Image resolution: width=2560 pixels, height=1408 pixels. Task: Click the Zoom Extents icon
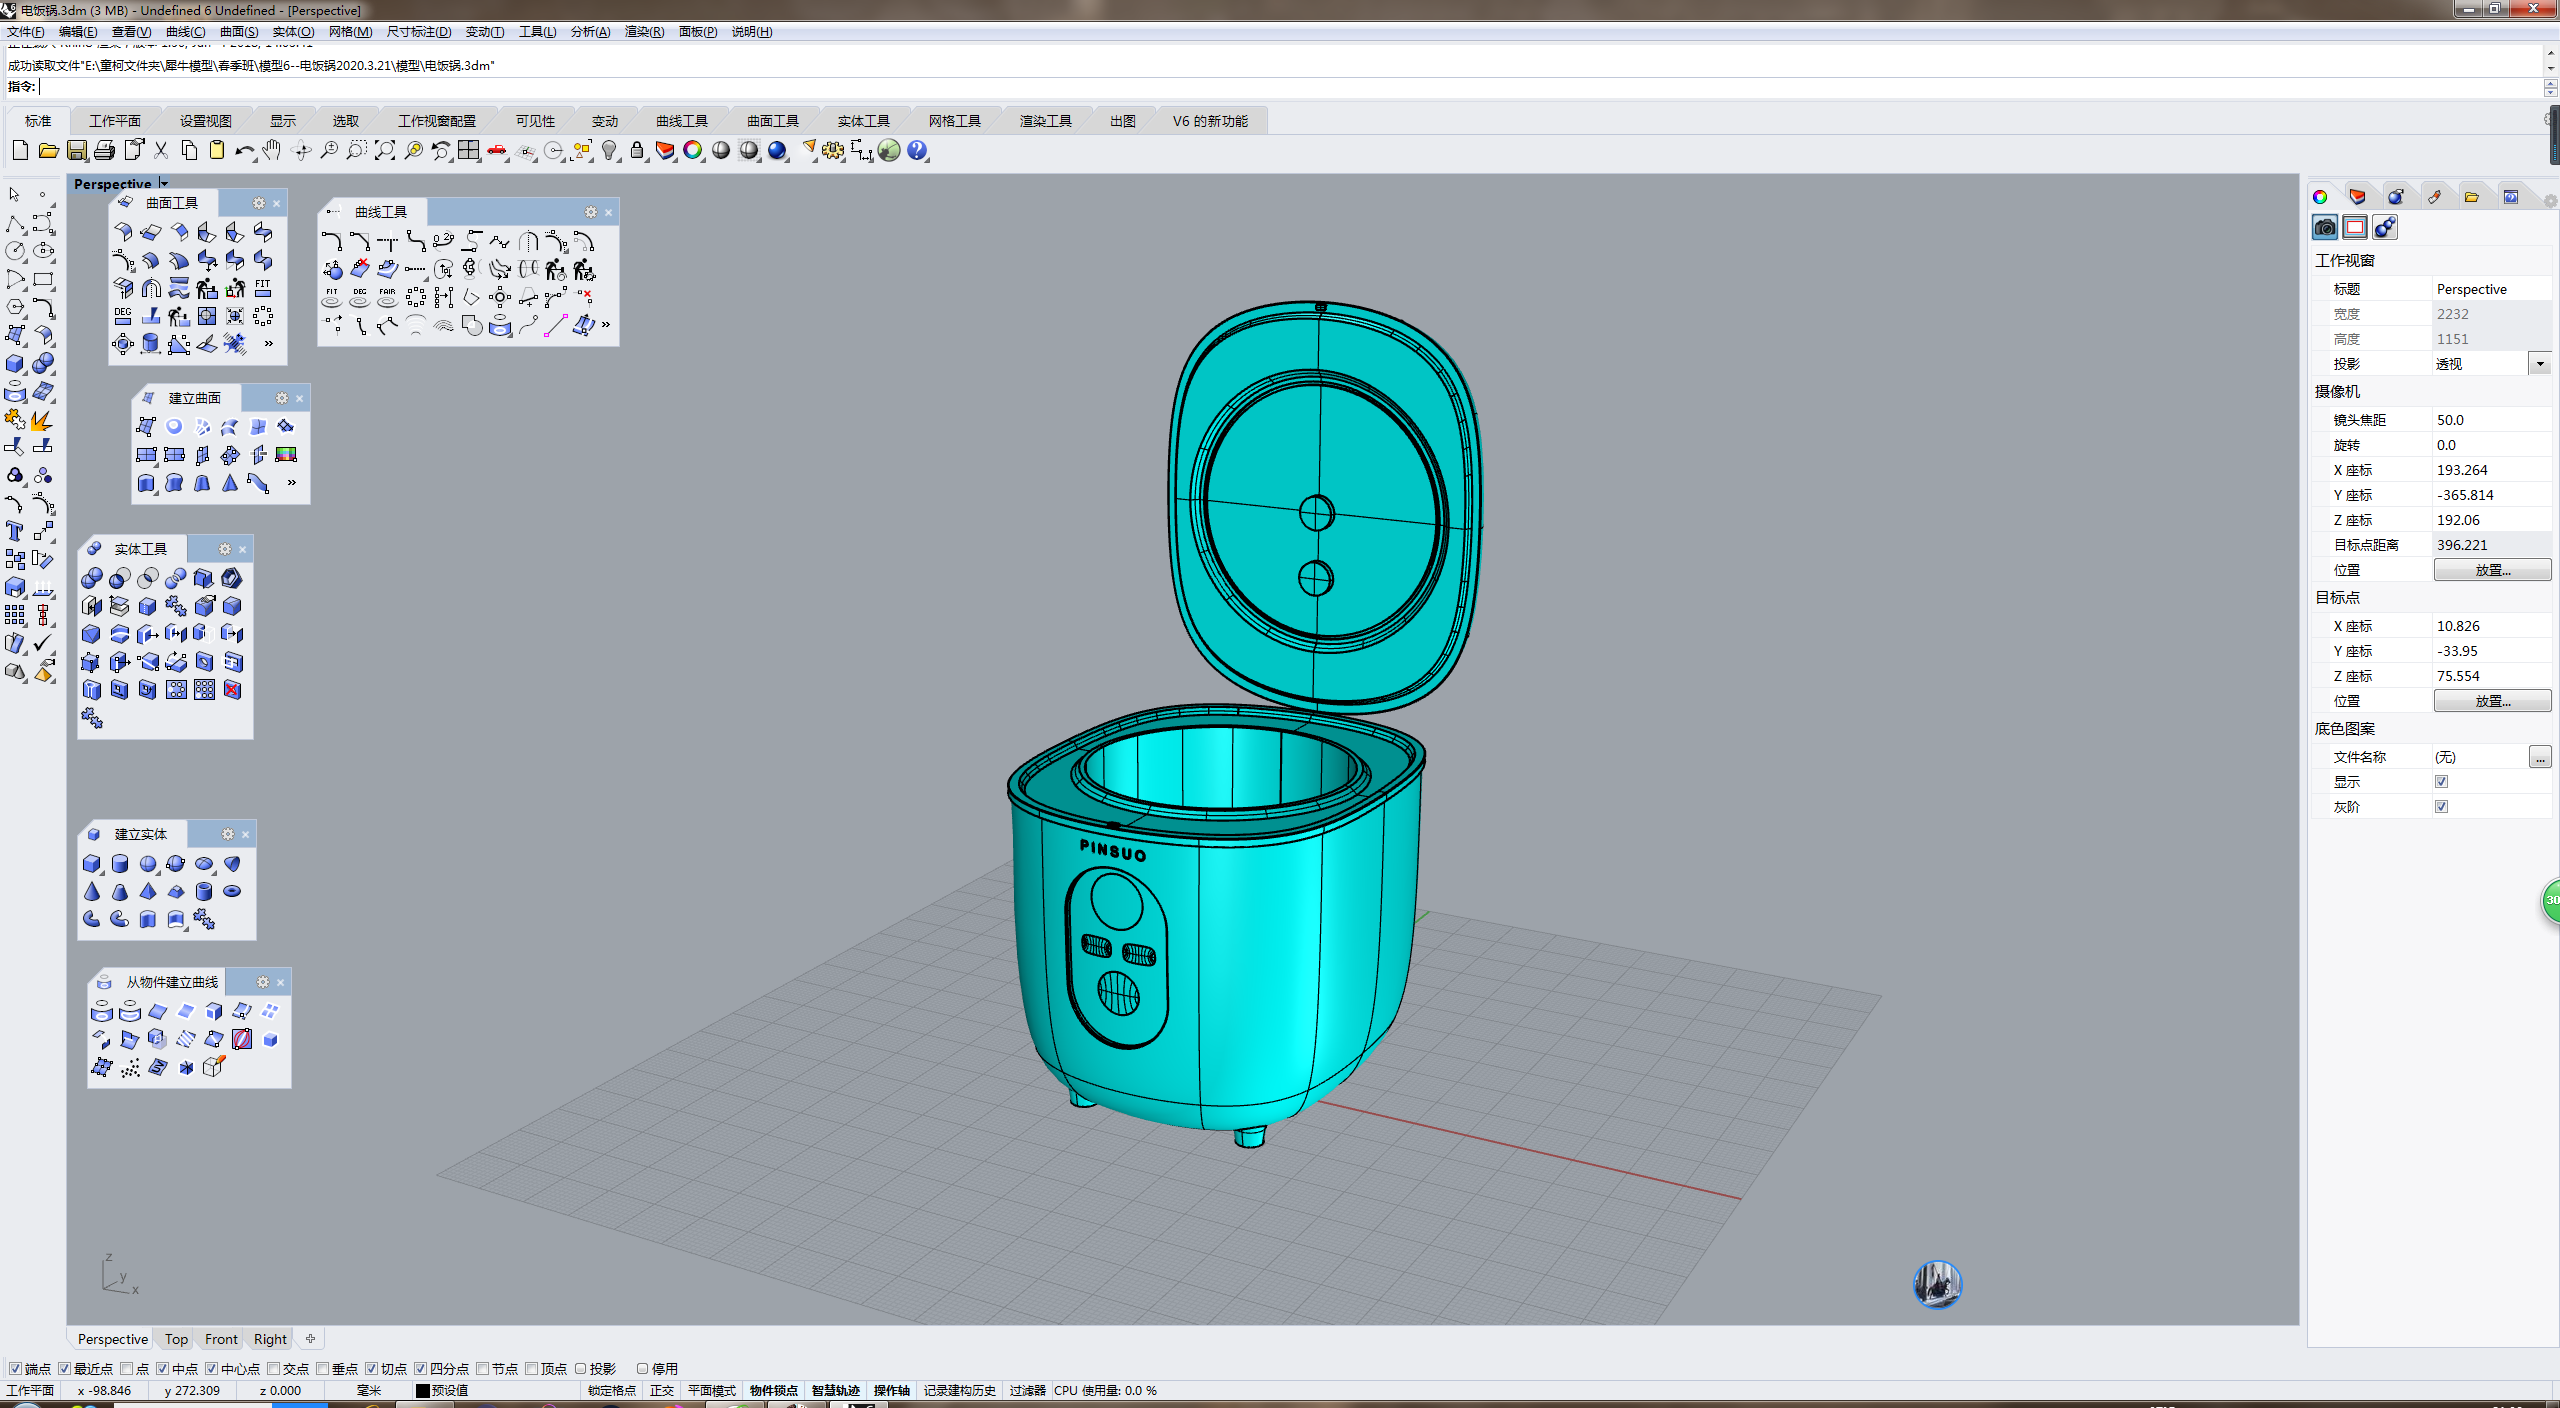click(385, 151)
